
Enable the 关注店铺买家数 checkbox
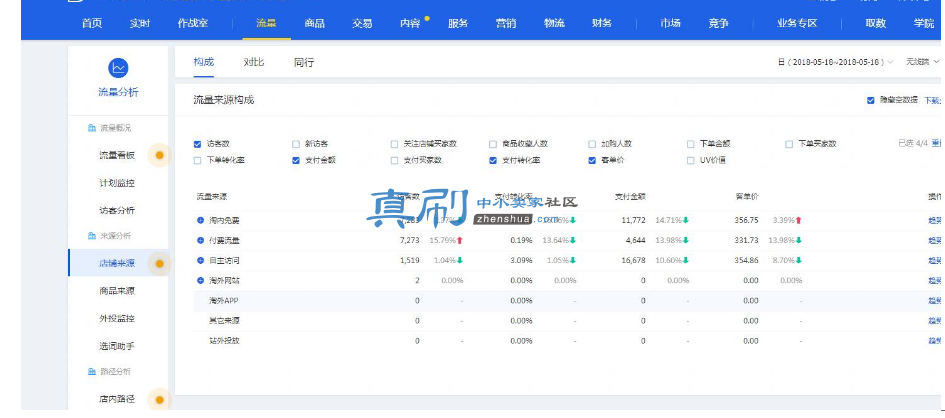pos(394,144)
